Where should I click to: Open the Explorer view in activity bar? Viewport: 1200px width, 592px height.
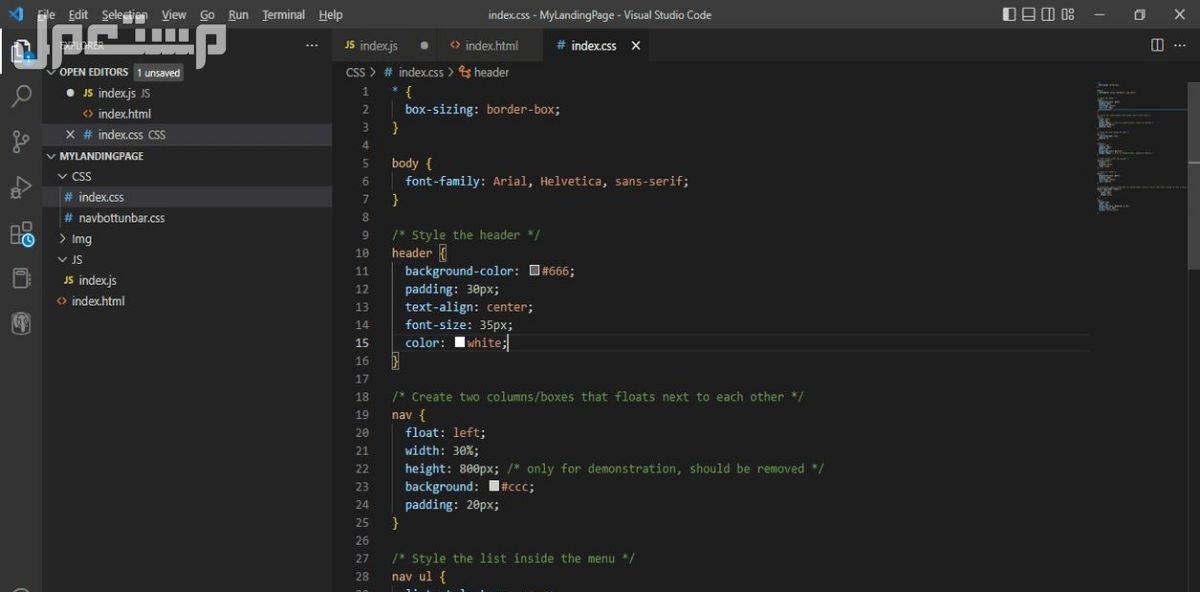pos(21,52)
